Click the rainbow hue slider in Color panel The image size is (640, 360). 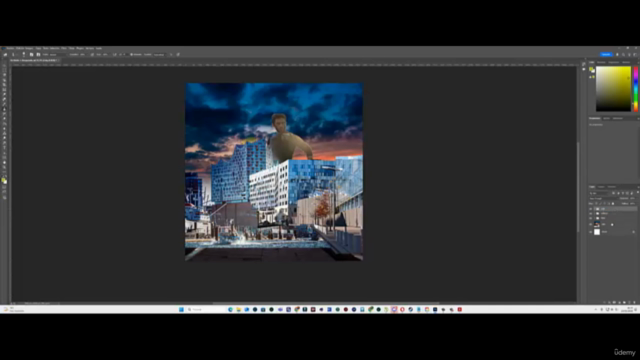pos(636,89)
